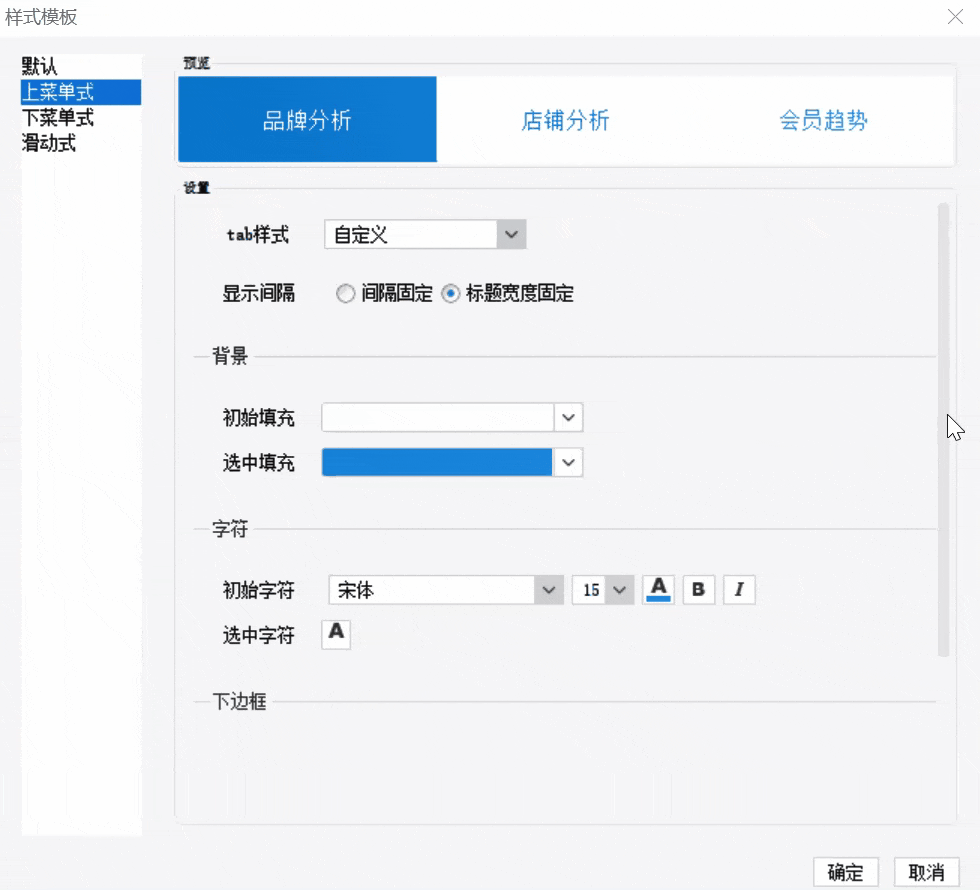This screenshot has width=980, height=890.
Task: Select 标题宽度固定 radio button
Action: pyautogui.click(x=450, y=293)
